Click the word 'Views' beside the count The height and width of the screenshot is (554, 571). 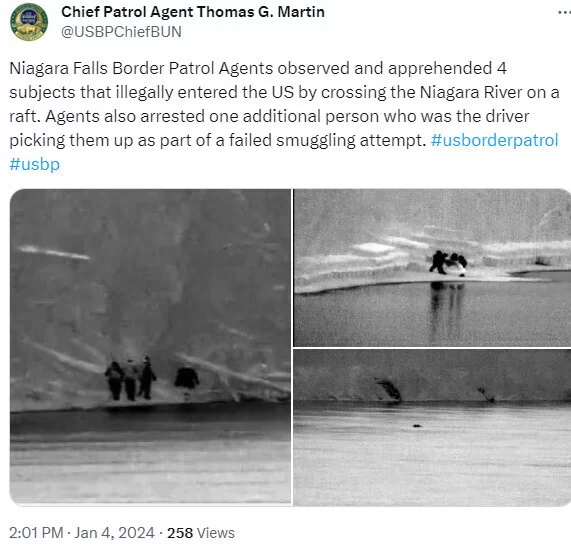(216, 533)
